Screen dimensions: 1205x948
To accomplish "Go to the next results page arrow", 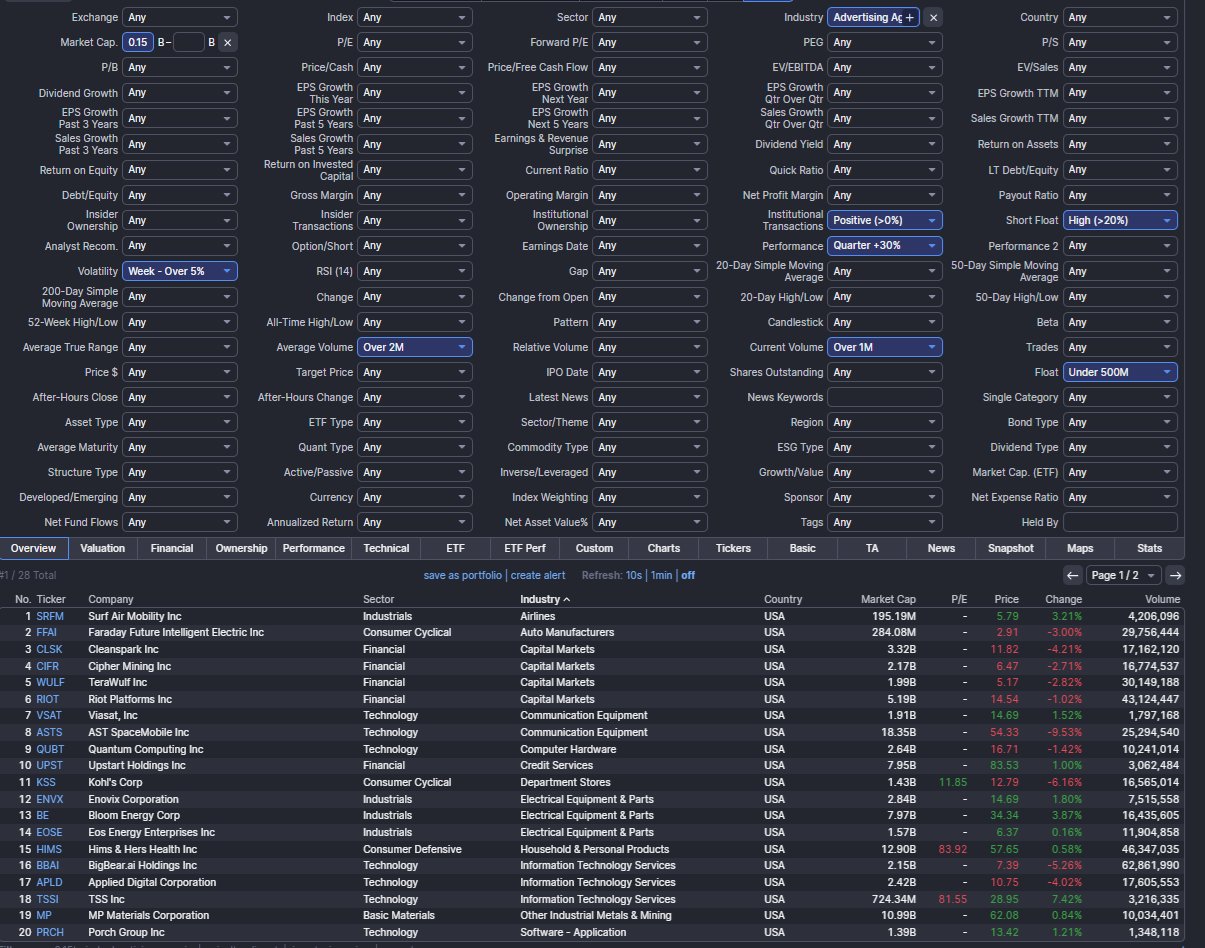I will click(x=1175, y=575).
